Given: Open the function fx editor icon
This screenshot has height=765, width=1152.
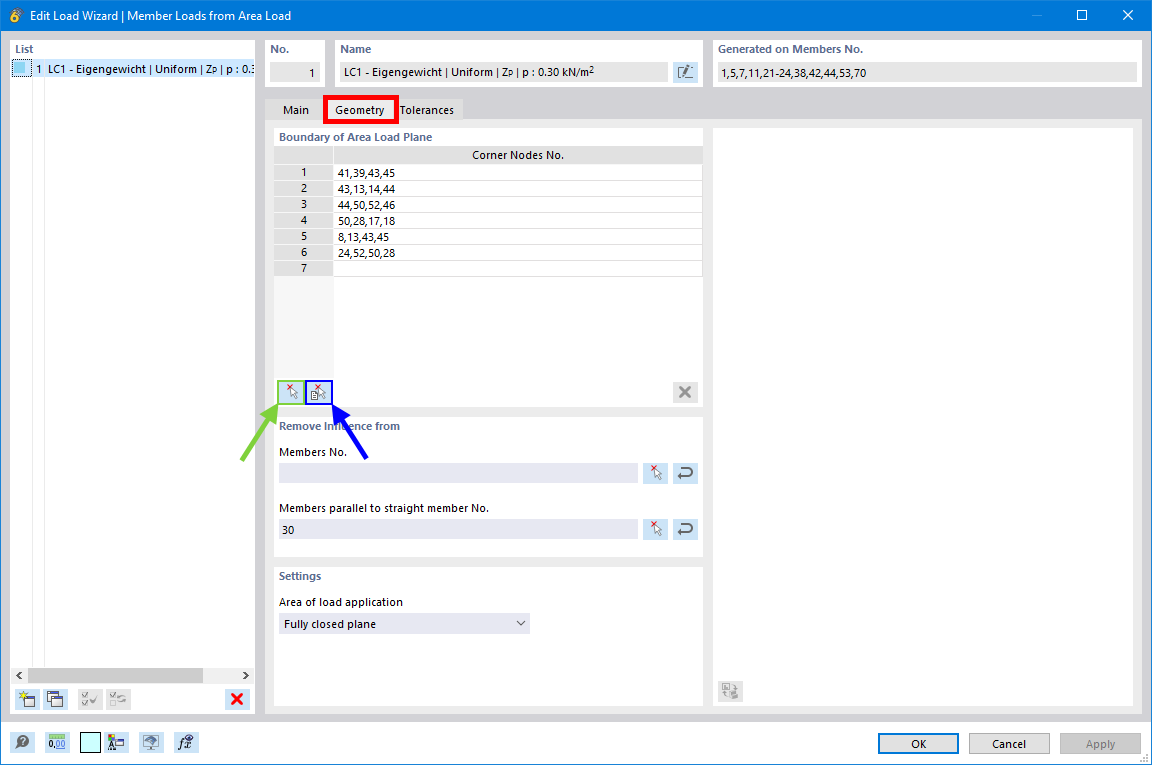Looking at the screenshot, I should (x=185, y=742).
